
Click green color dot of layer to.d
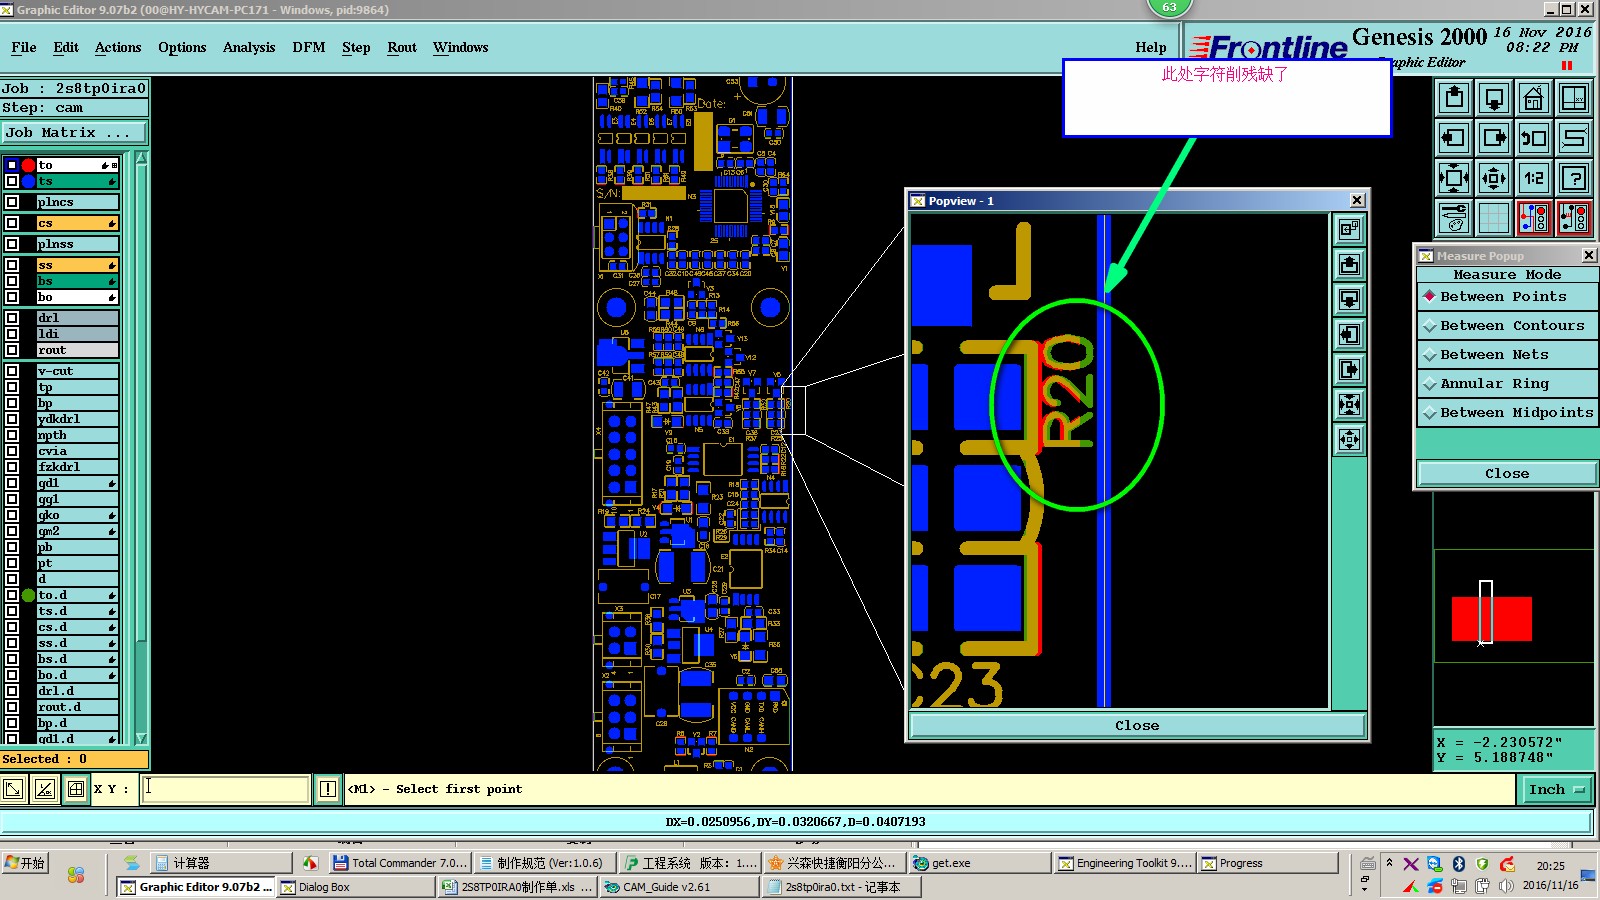[x=29, y=595]
